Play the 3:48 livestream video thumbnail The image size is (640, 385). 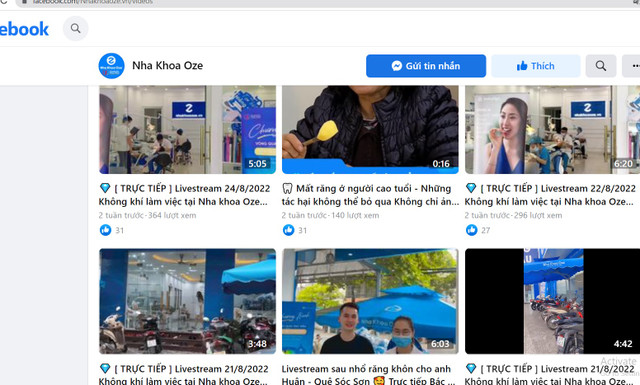point(187,301)
